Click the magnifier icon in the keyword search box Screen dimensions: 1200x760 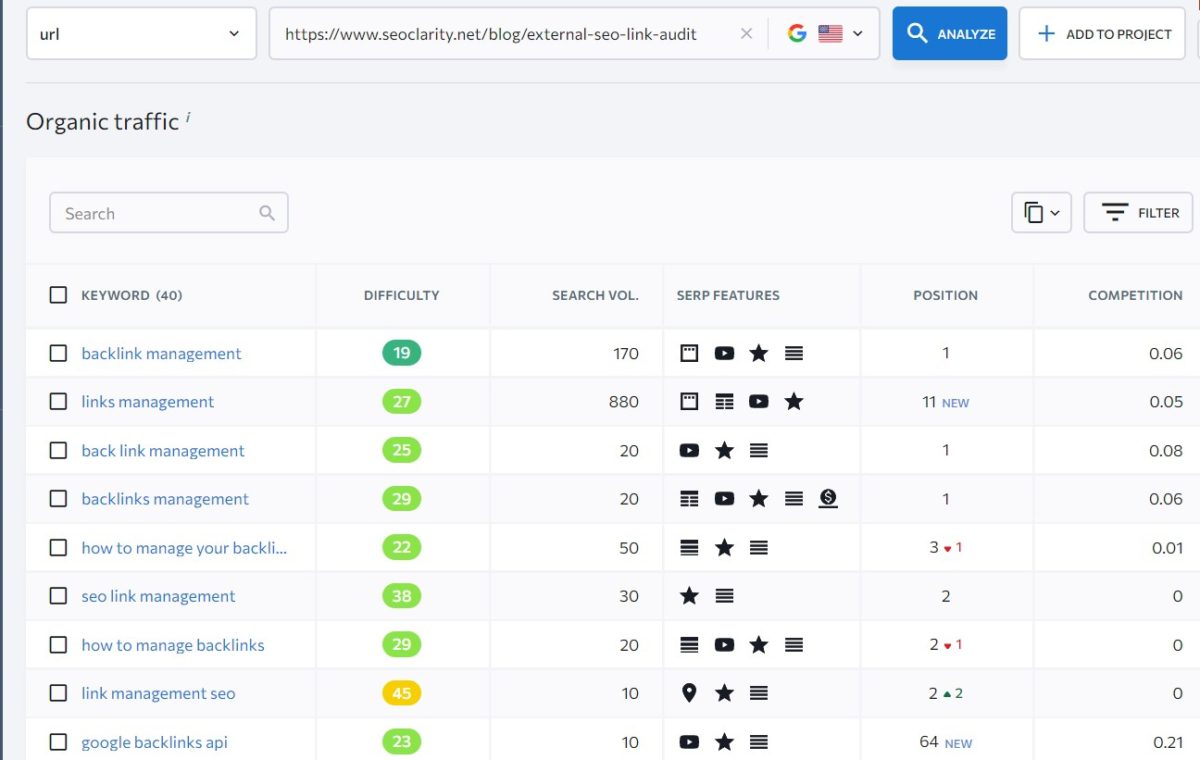266,213
